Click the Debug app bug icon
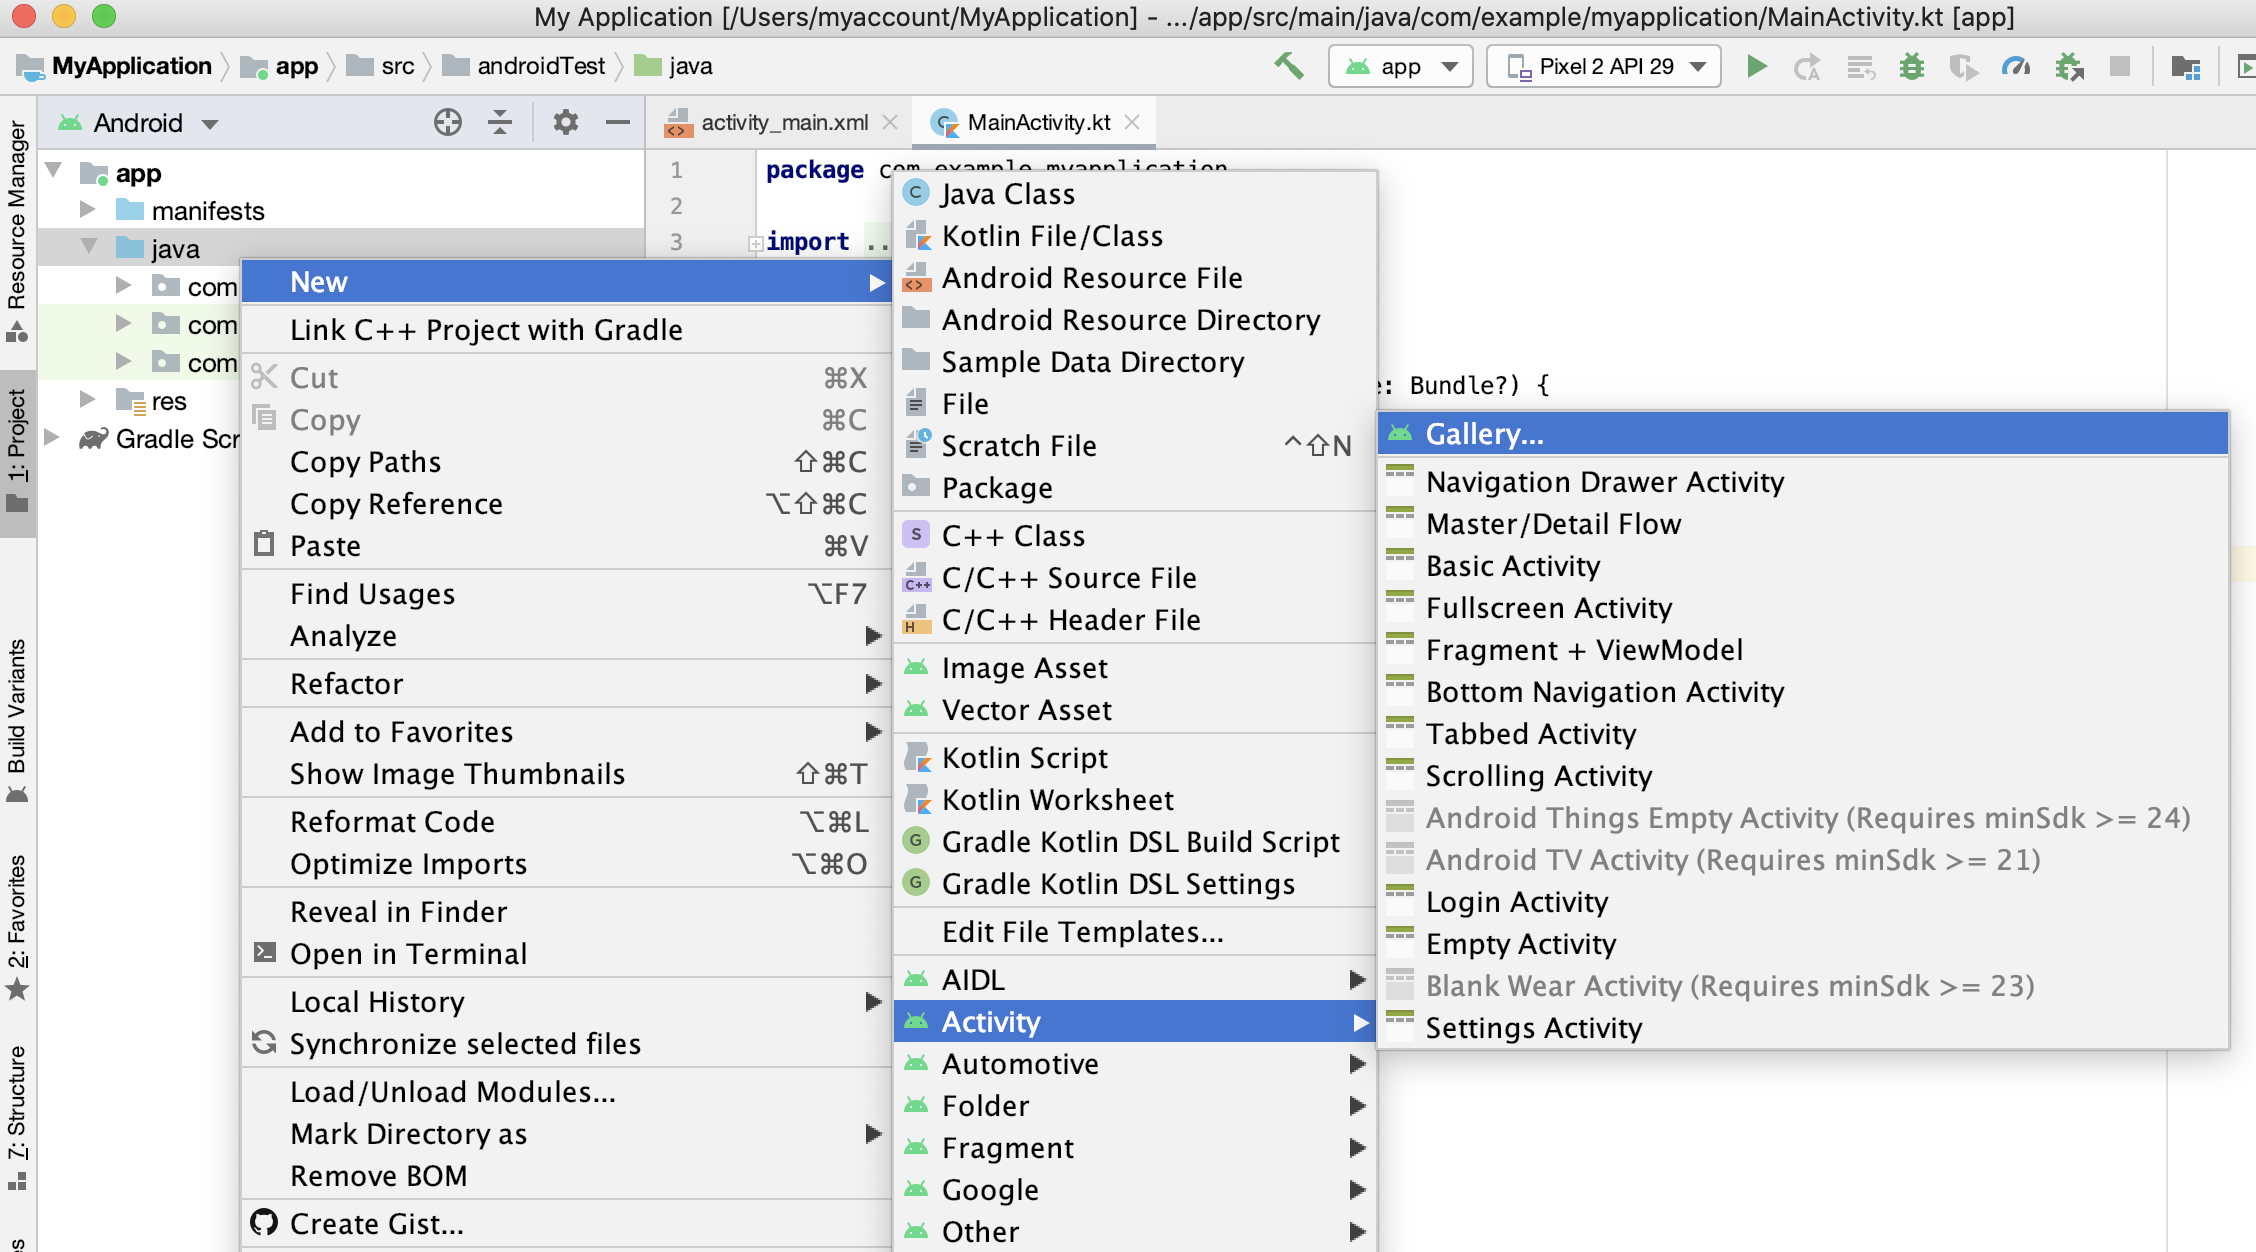The height and width of the screenshot is (1252, 2256). coord(1911,66)
